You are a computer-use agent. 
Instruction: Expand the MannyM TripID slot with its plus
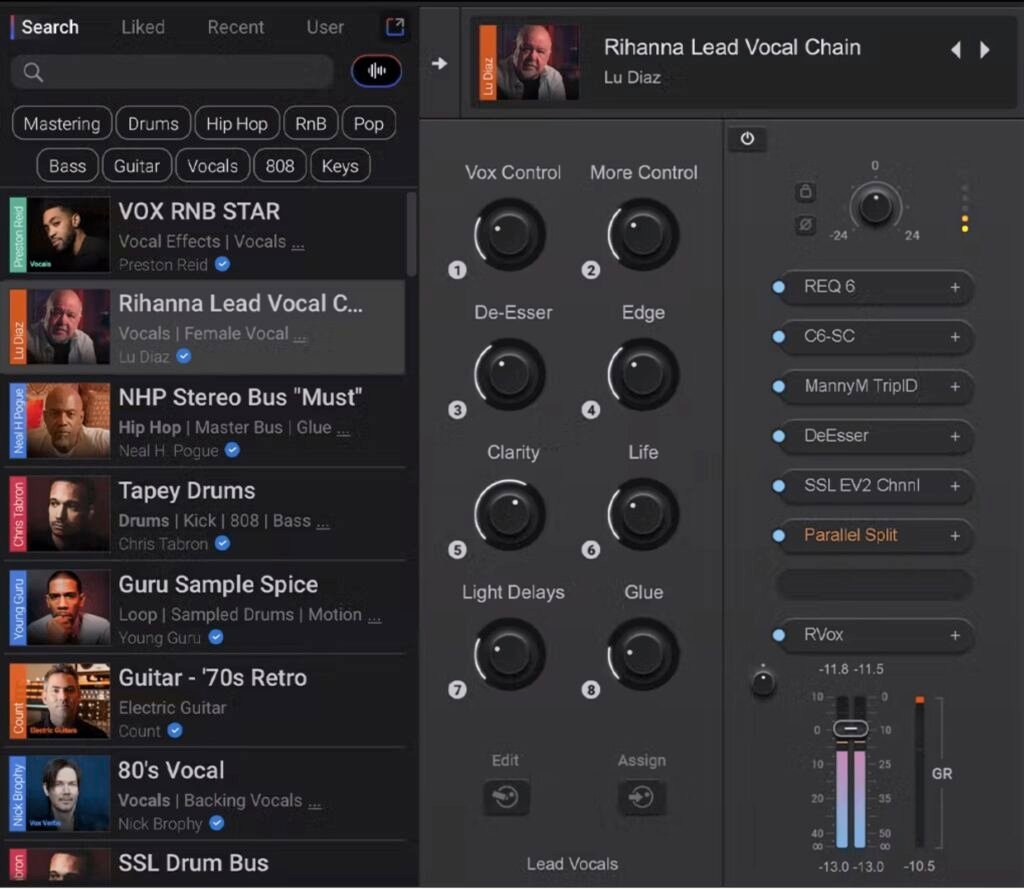coord(955,387)
